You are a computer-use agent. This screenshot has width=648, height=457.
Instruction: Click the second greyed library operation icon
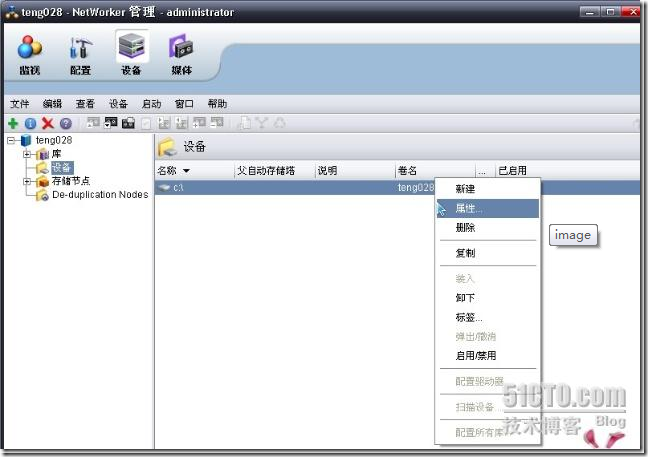point(181,123)
